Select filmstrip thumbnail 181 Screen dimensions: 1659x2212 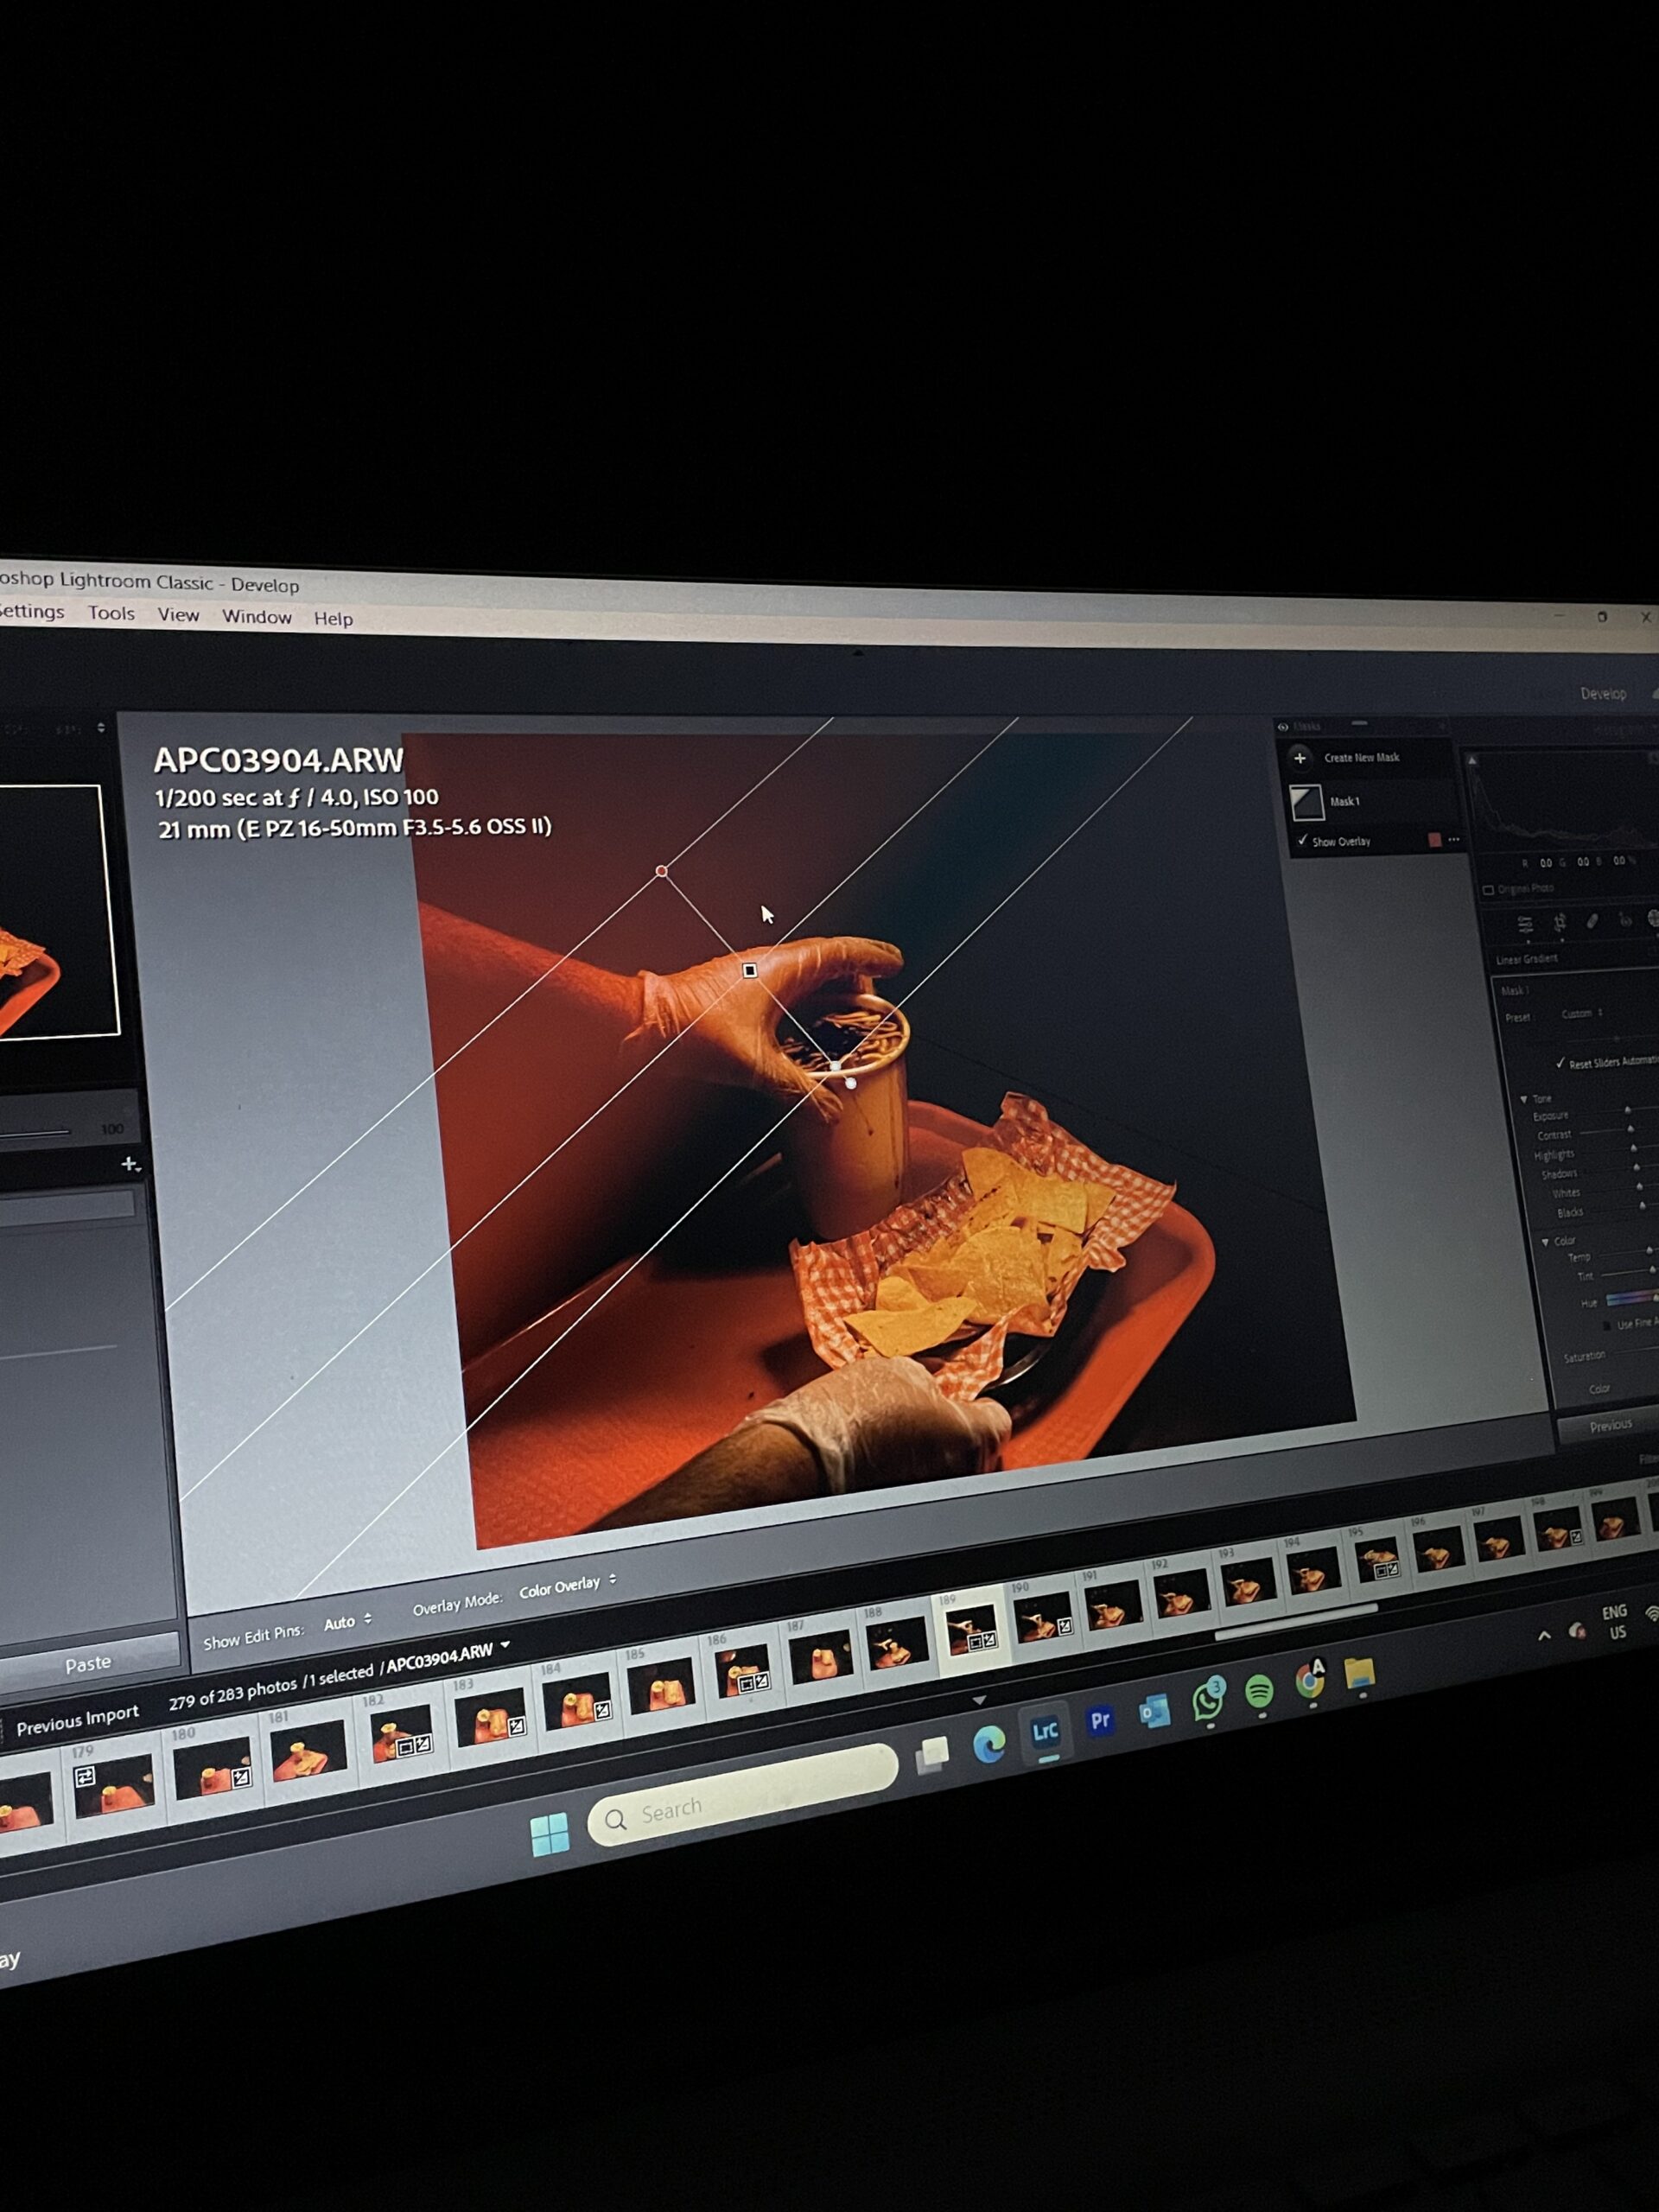pos(309,1751)
